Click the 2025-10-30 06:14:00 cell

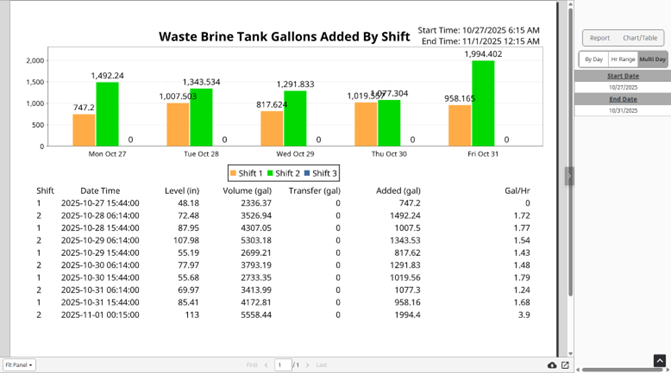pos(100,265)
